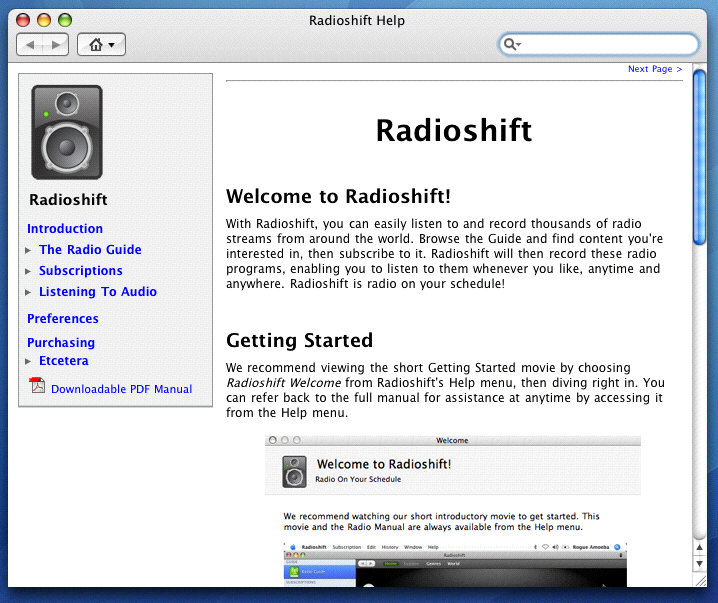
Task: Expand the Etcetera disclosure triangle
Action: point(28,362)
